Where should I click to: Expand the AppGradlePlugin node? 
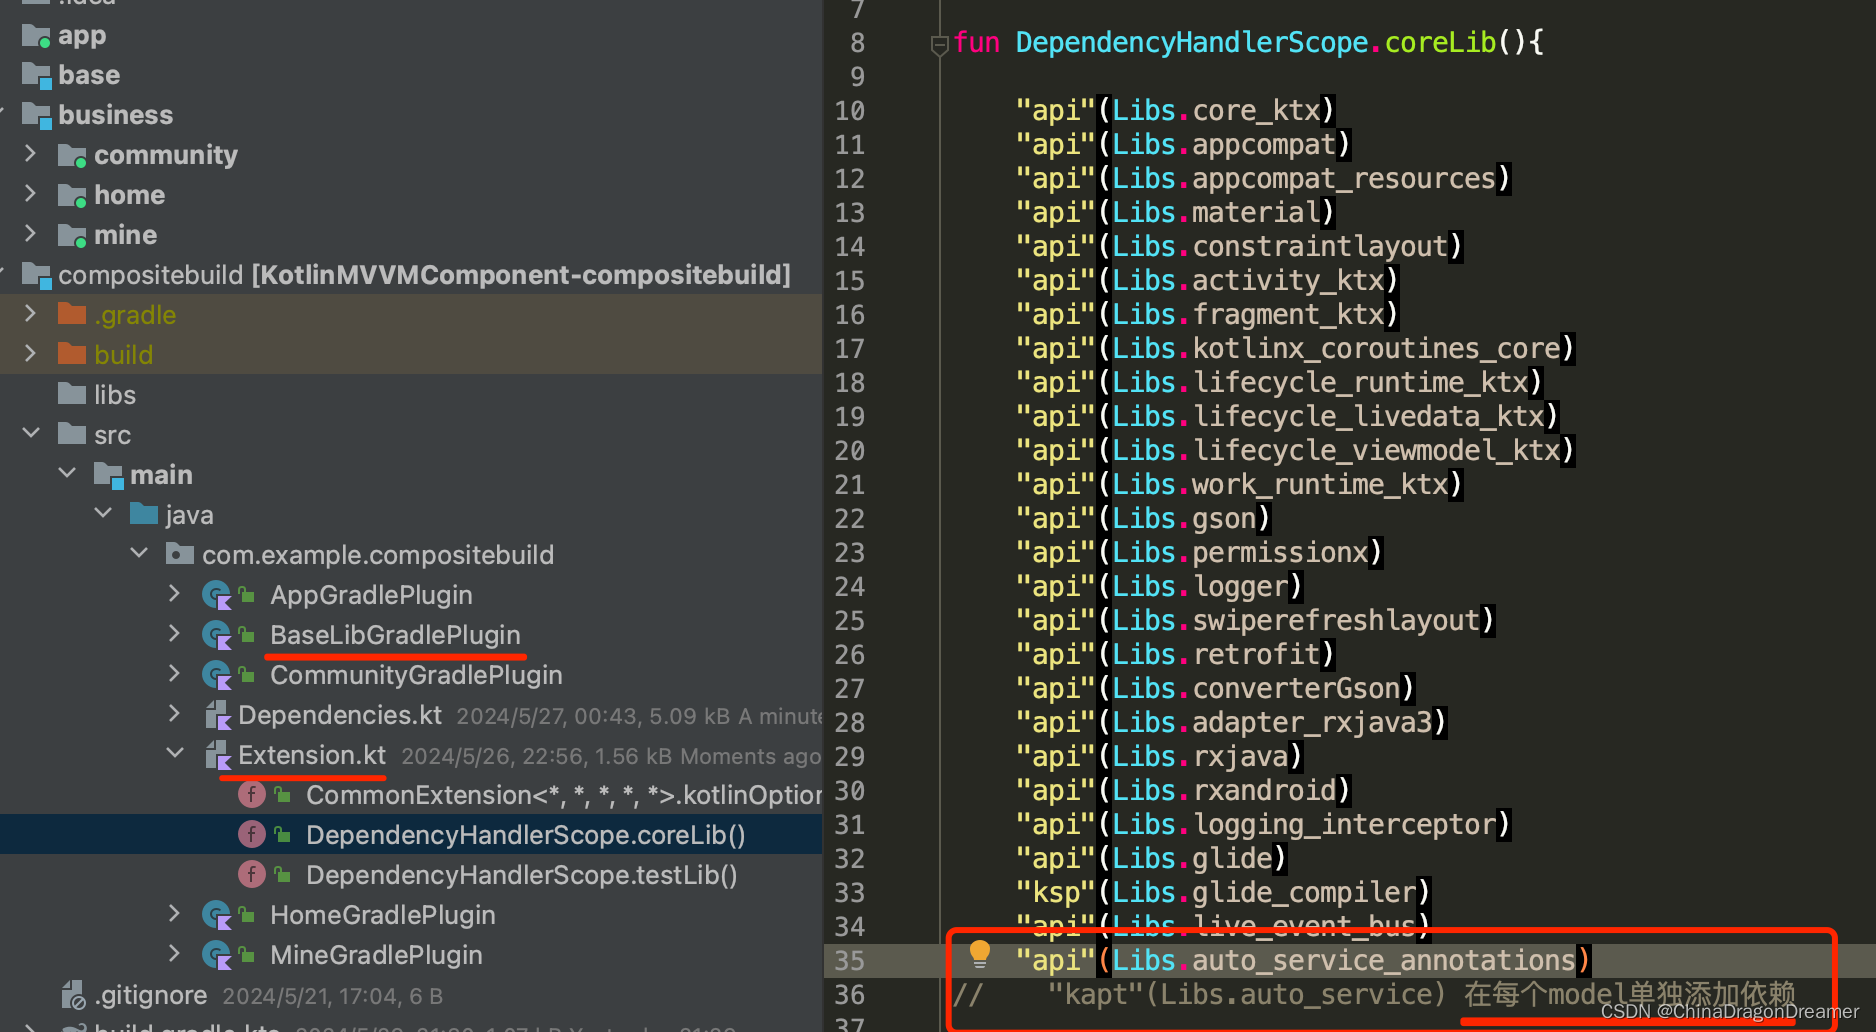coord(173,593)
